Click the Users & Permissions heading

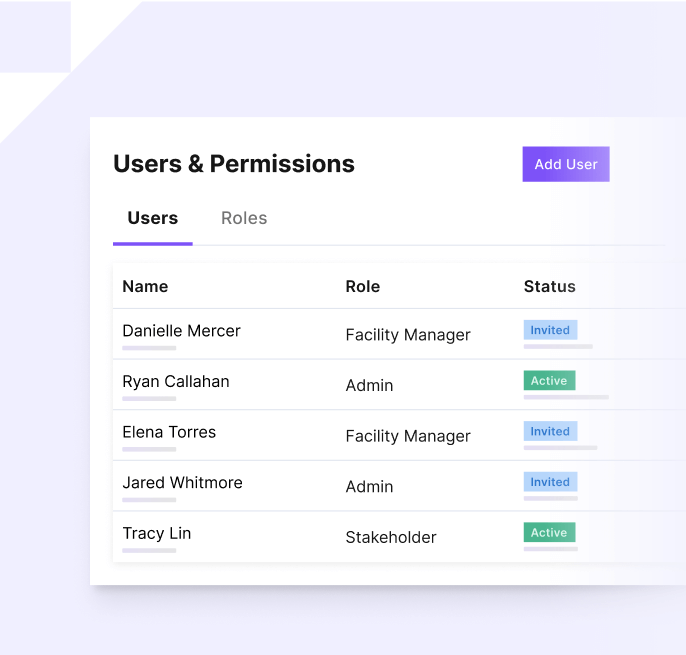[234, 164]
